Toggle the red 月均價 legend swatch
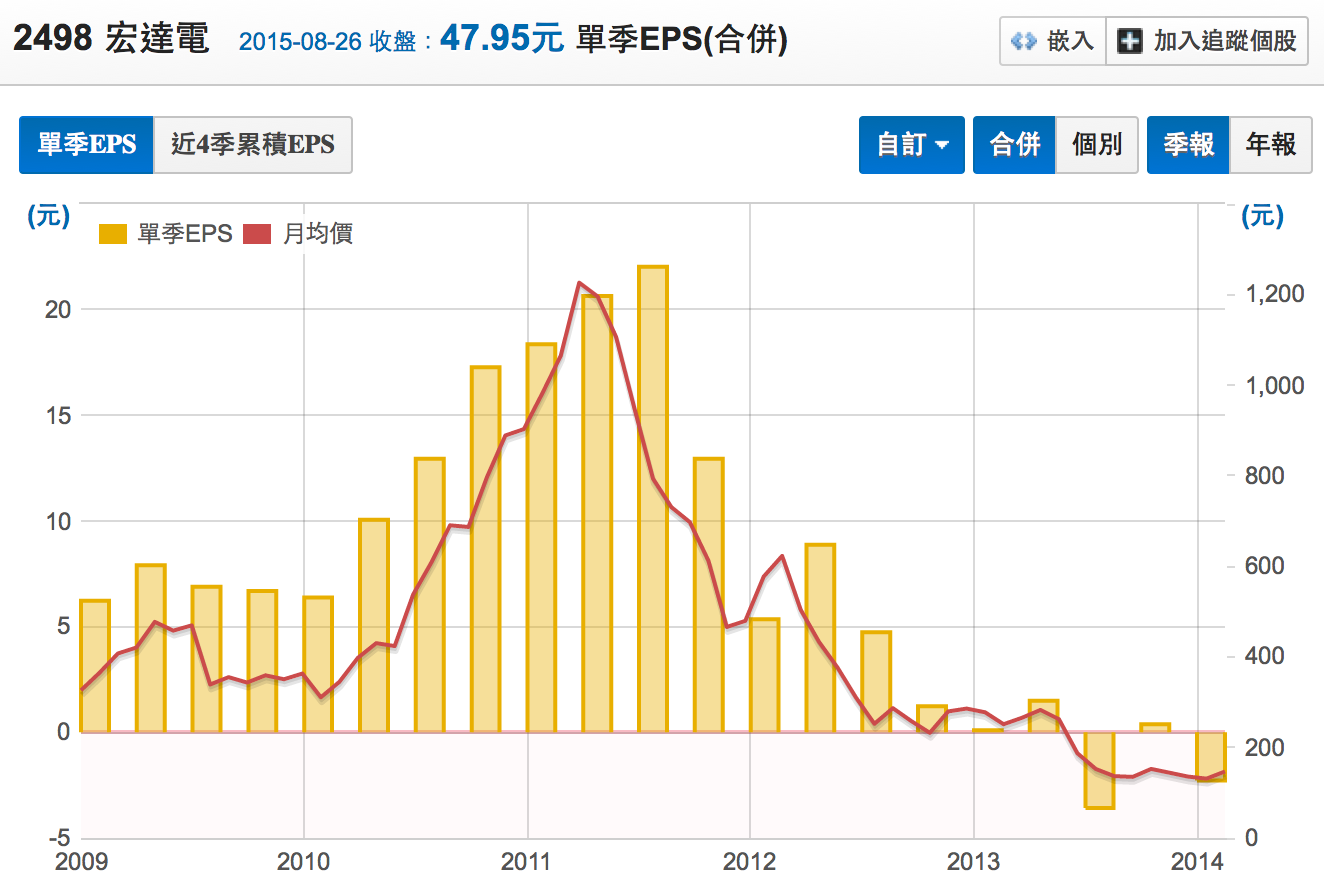 [x=257, y=234]
